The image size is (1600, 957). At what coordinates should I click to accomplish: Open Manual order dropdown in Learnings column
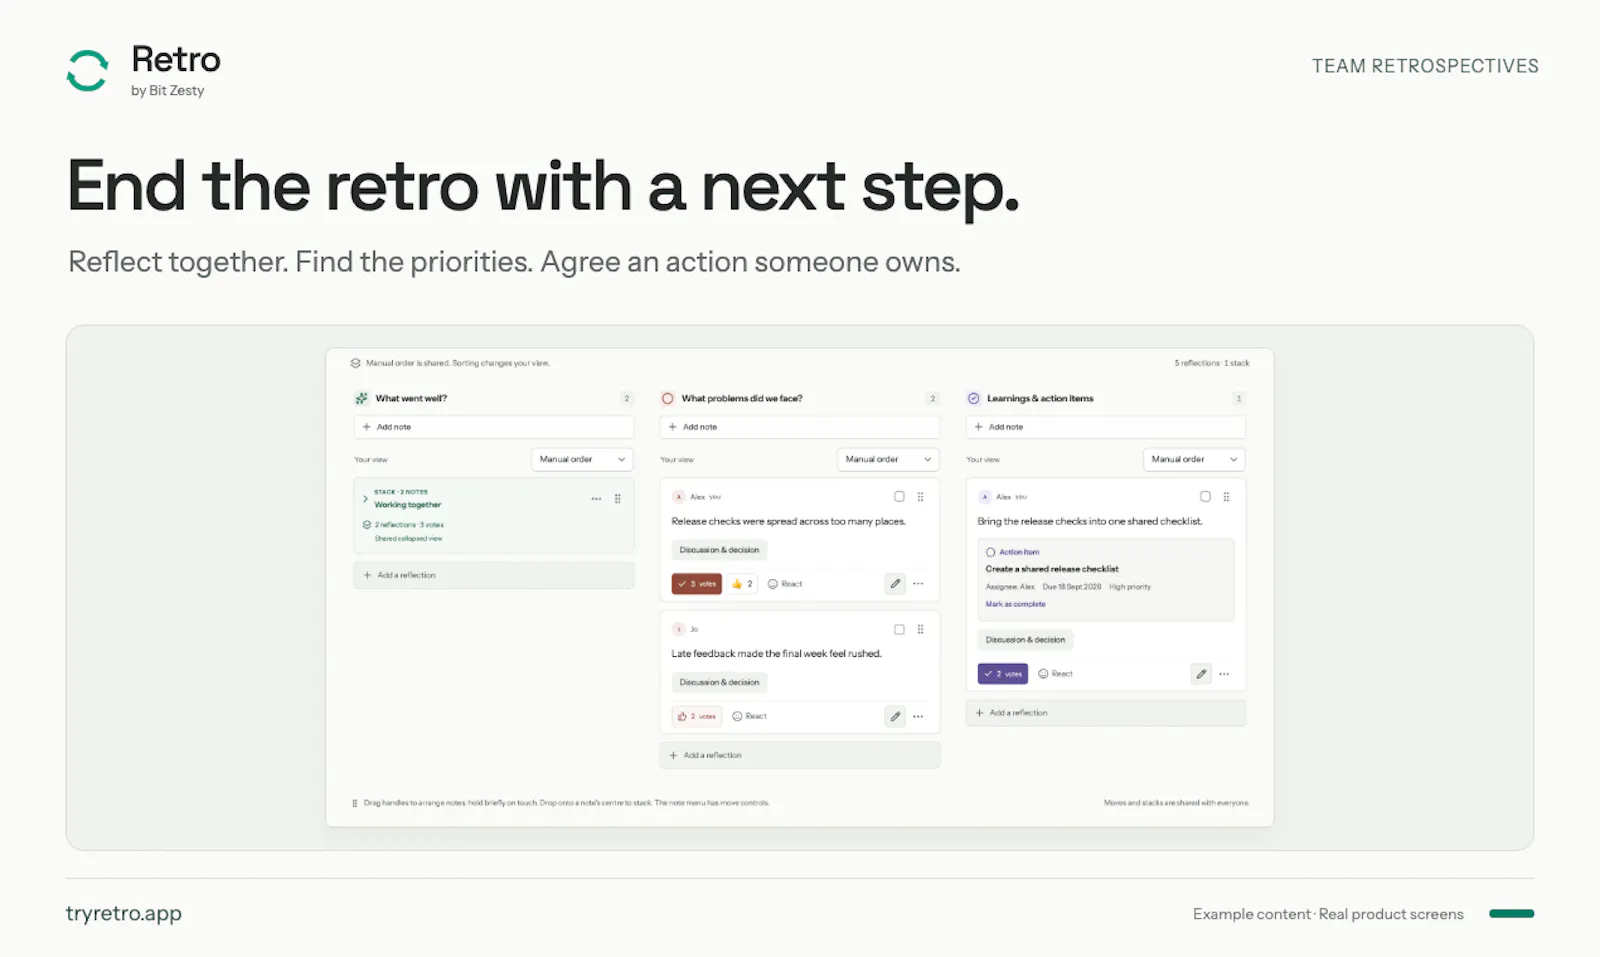(x=1194, y=459)
